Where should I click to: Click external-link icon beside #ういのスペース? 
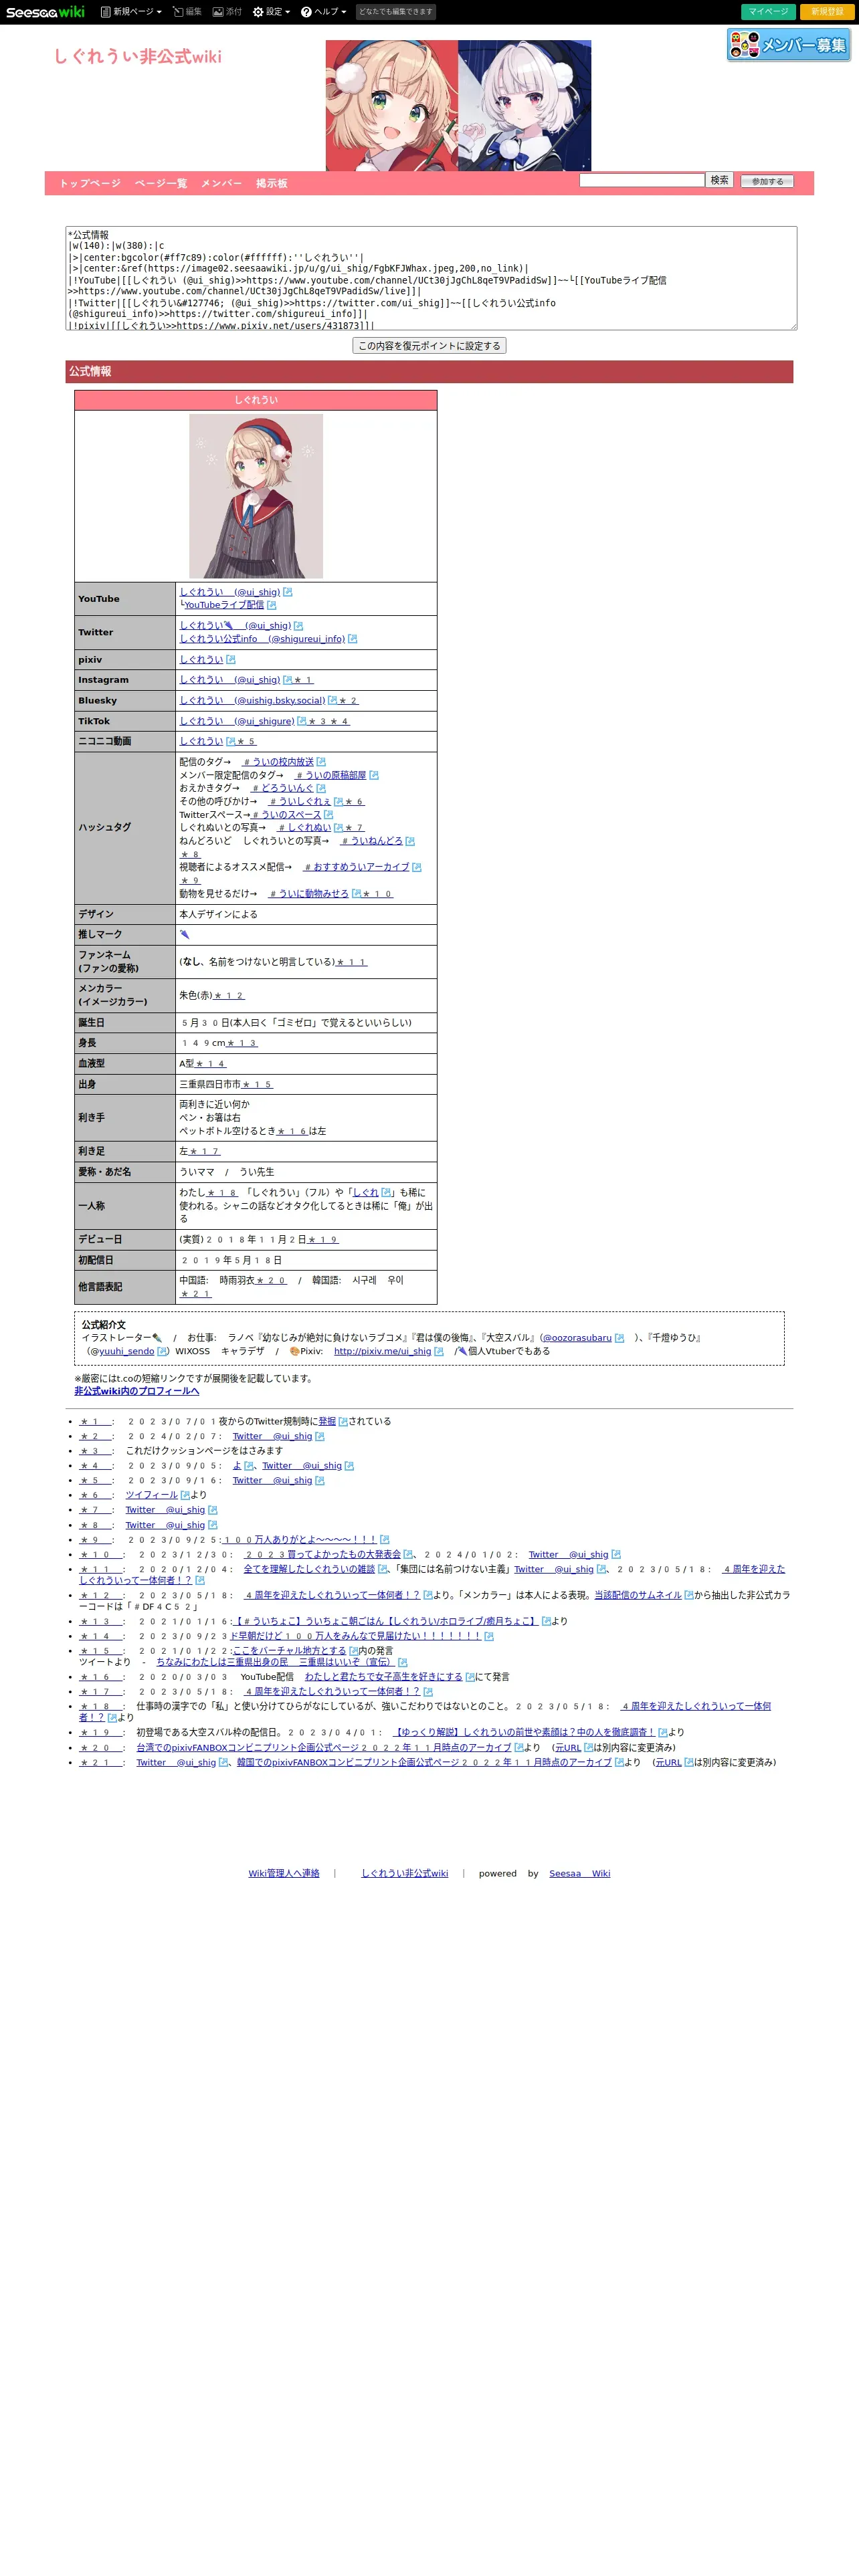(x=328, y=815)
